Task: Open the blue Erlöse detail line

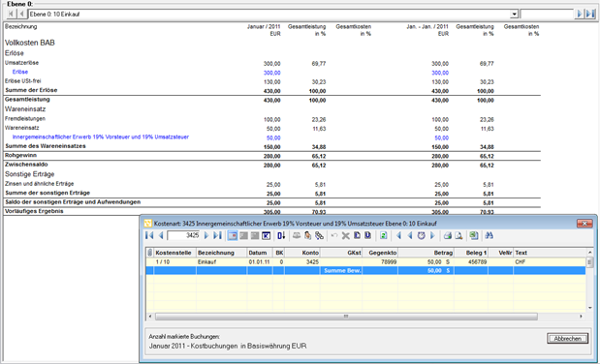Action: (20, 72)
